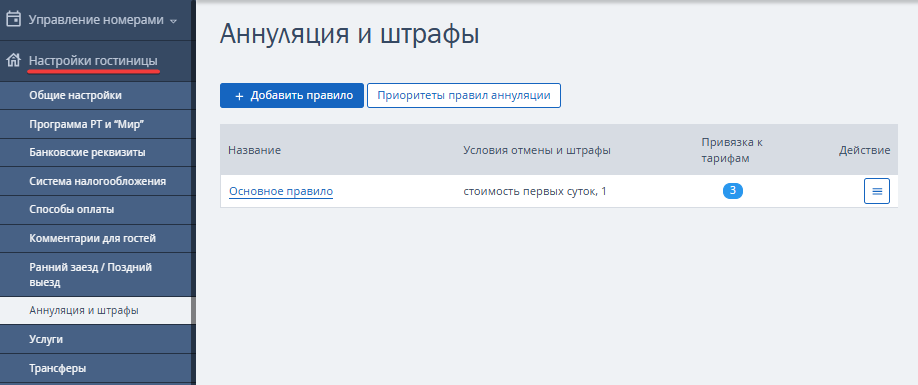This screenshot has width=918, height=385.
Task: Click the page title Аннуляция и штрафы
Action: coord(350,35)
